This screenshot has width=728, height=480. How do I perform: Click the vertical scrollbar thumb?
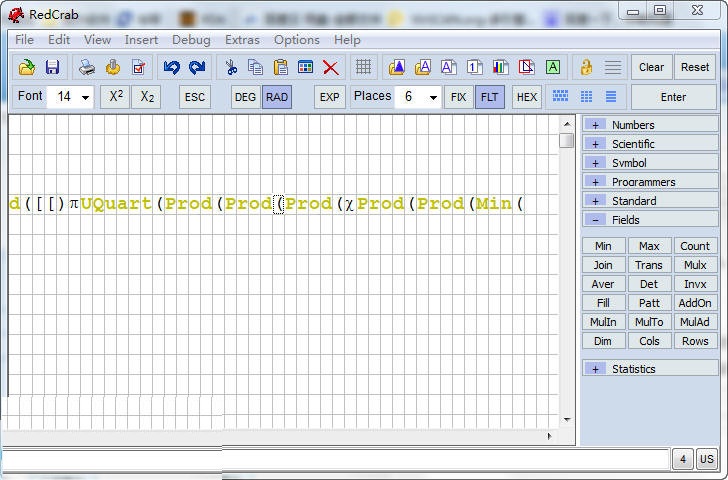click(x=567, y=141)
